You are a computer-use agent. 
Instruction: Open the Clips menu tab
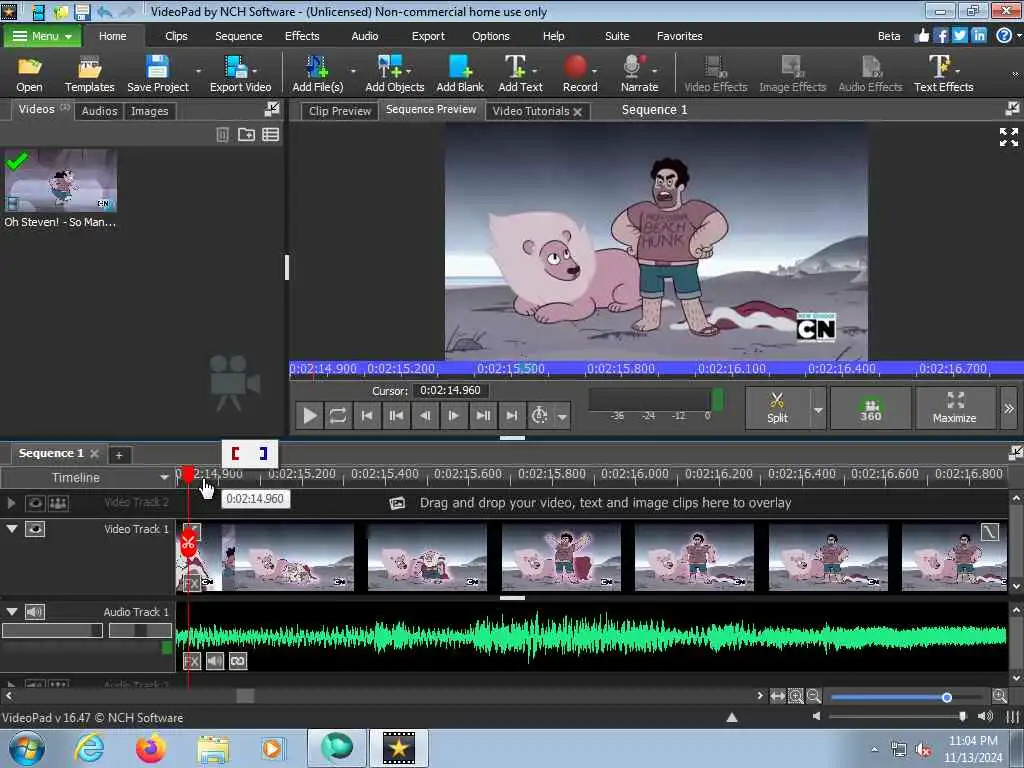[x=176, y=36]
